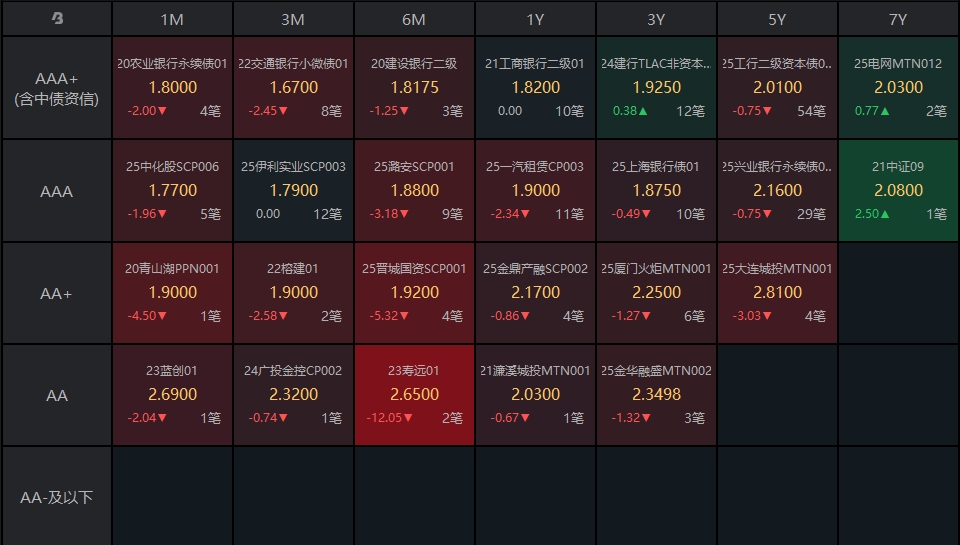The height and width of the screenshot is (545, 960).
Task: Select the 1M column header
Action: coord(172,19)
